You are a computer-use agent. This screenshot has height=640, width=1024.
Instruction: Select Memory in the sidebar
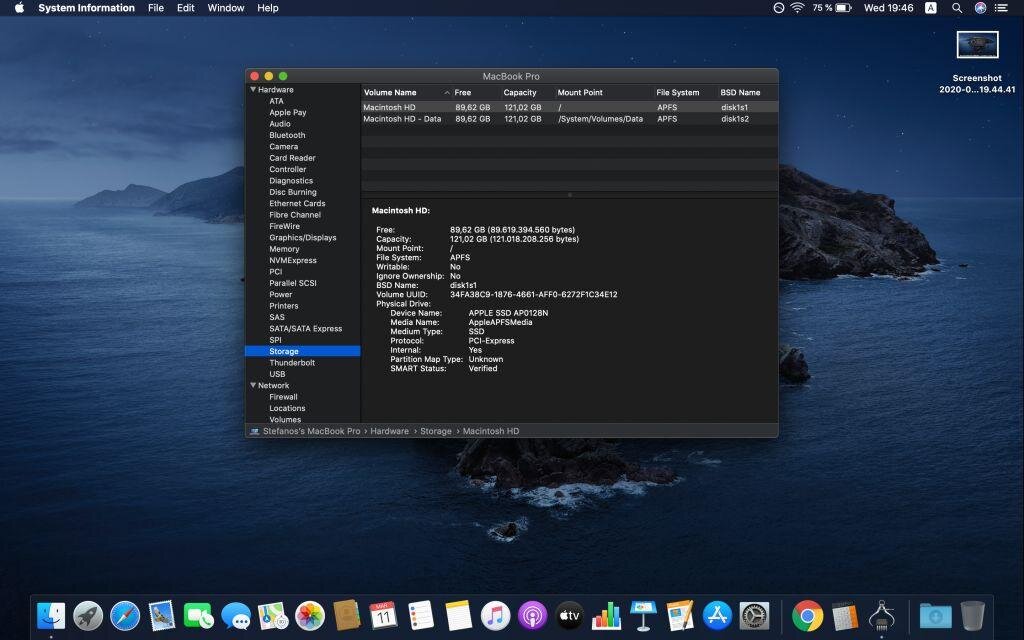pos(284,249)
